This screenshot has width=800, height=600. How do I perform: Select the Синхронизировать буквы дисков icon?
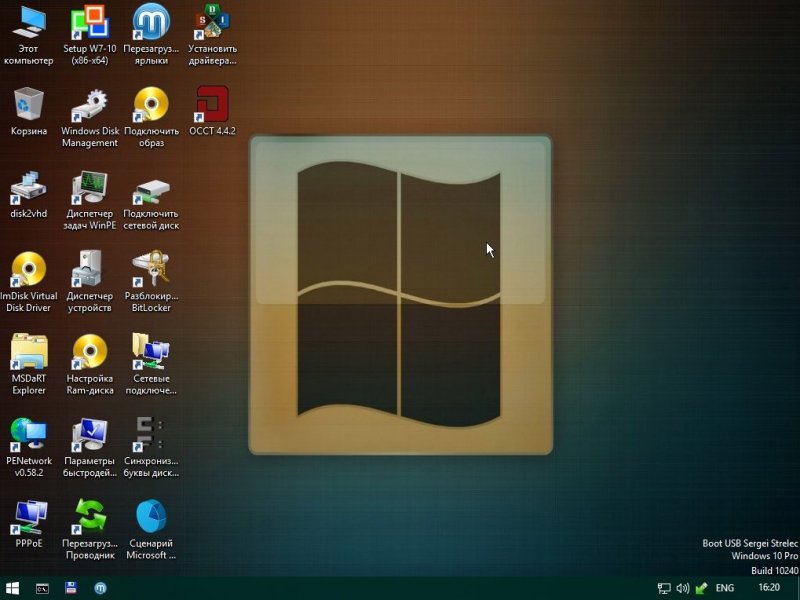tap(149, 434)
